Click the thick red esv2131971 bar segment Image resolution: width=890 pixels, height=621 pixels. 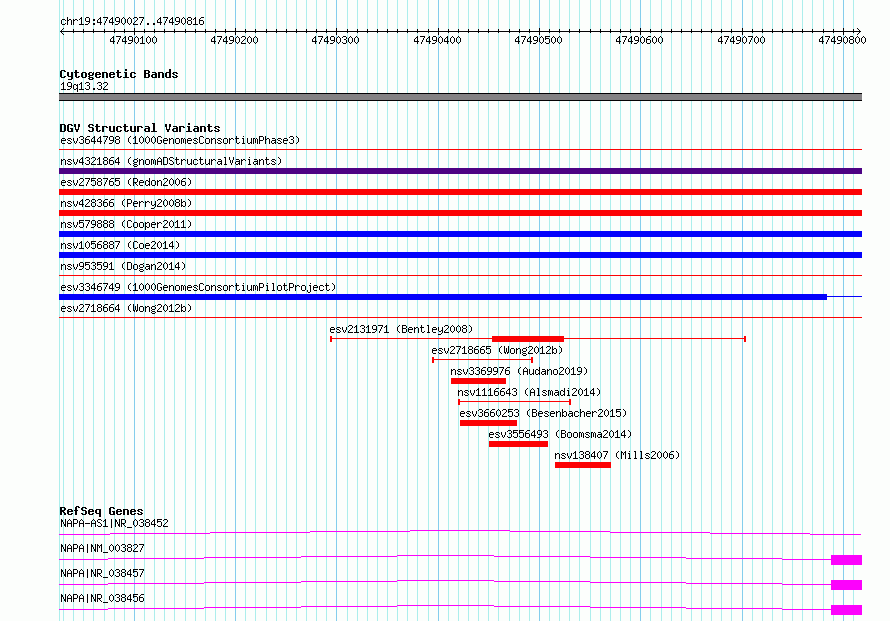click(528, 339)
